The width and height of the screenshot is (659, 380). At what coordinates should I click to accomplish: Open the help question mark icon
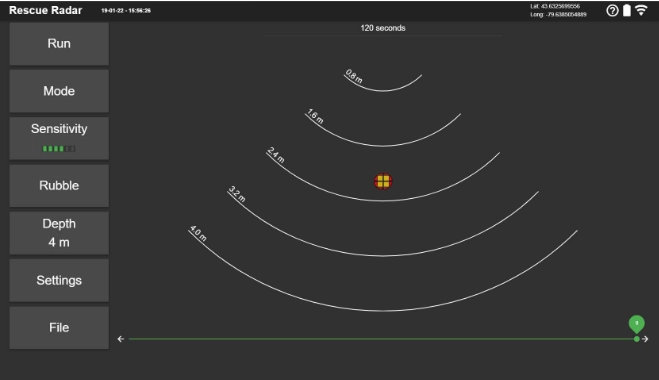pos(612,11)
